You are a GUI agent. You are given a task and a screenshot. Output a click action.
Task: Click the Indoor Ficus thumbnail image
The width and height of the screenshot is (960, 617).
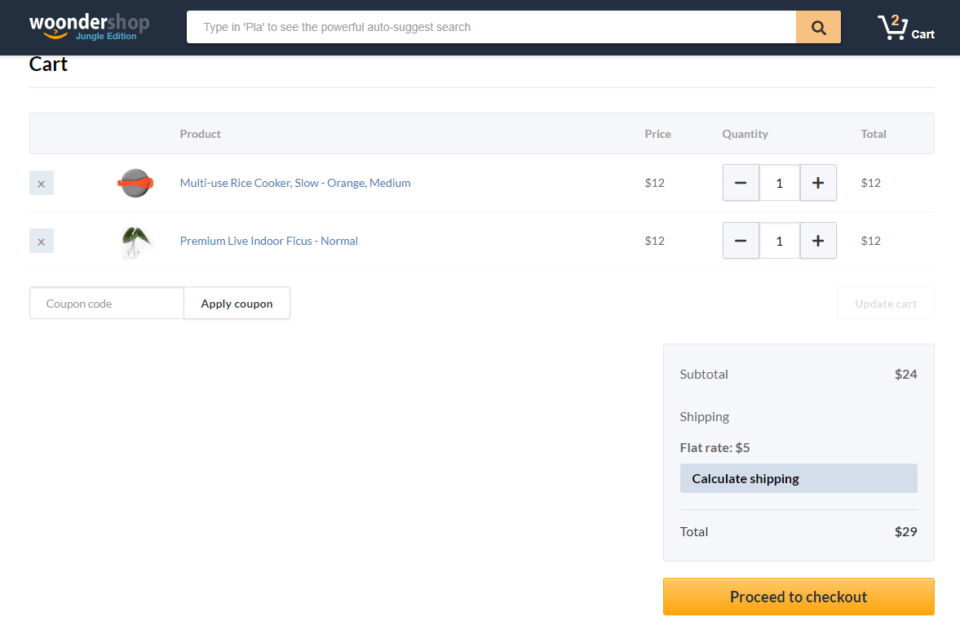(136, 241)
